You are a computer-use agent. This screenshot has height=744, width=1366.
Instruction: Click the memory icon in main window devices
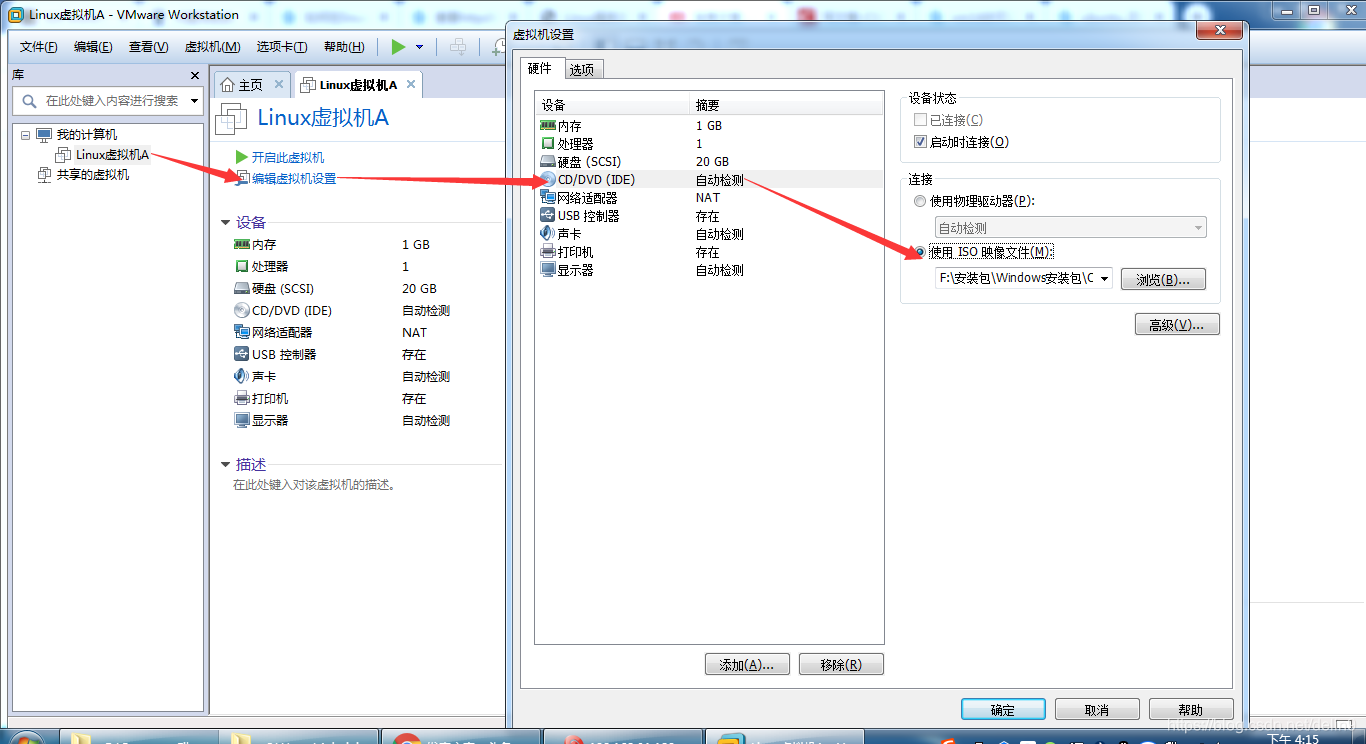click(x=241, y=244)
